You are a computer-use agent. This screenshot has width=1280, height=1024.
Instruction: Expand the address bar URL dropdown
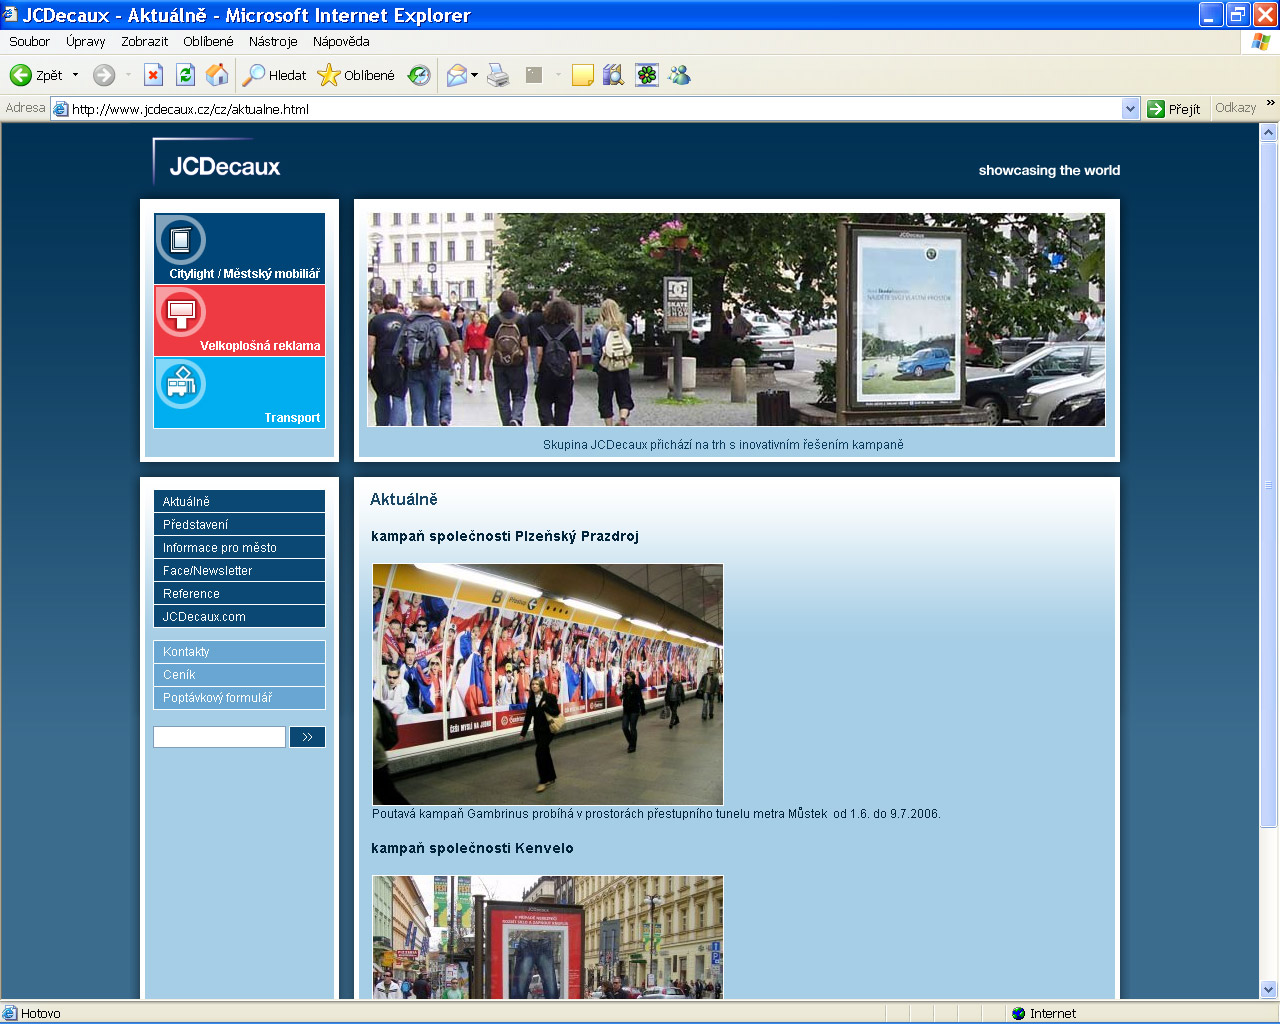1131,109
